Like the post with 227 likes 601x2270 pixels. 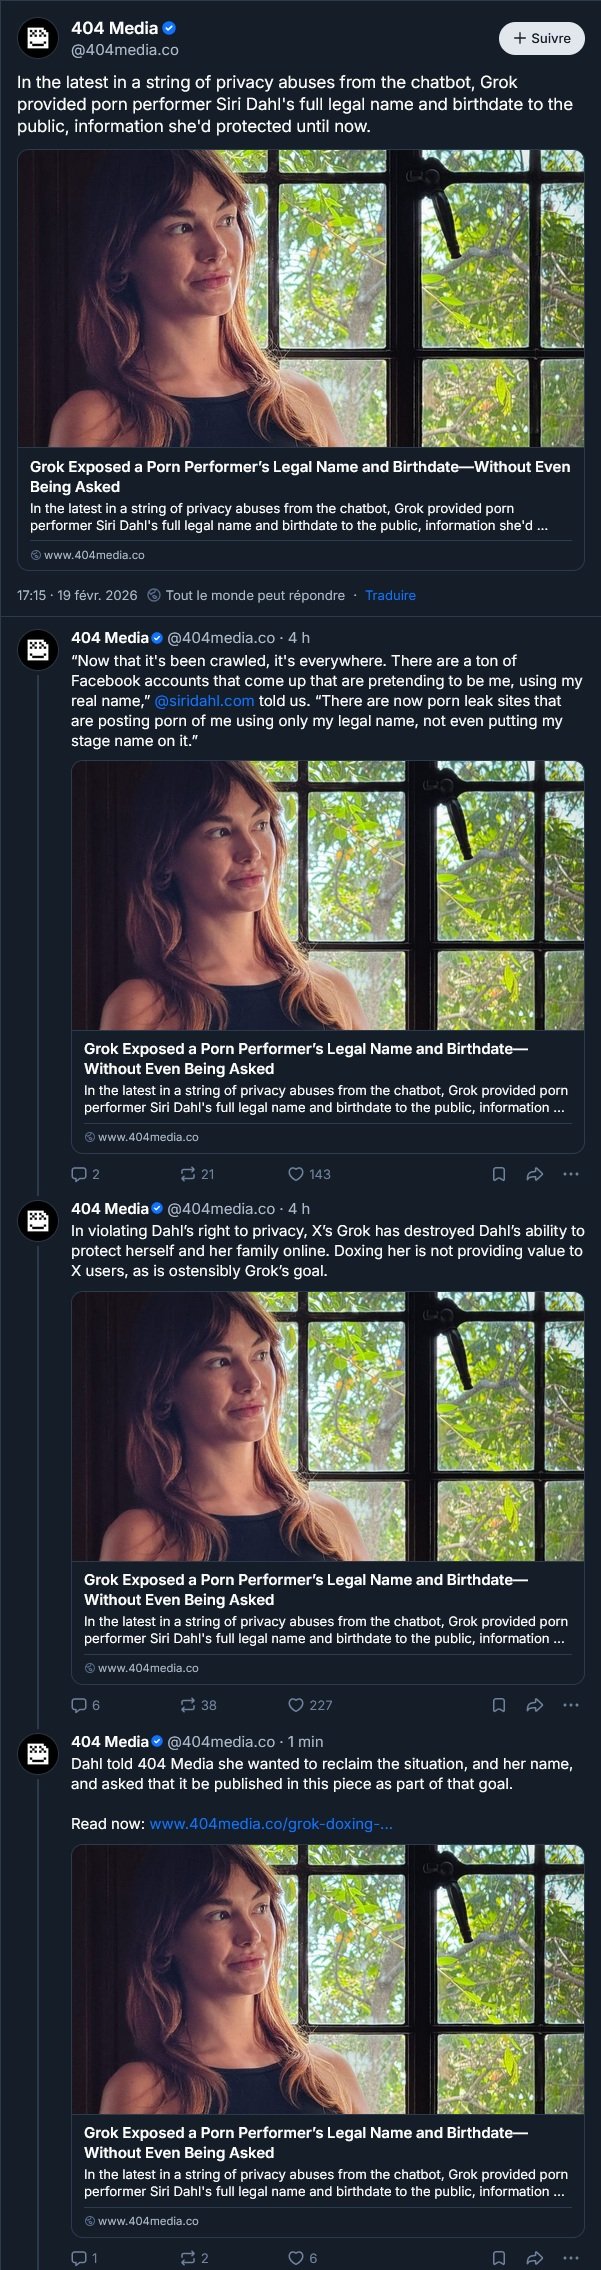coord(296,1705)
